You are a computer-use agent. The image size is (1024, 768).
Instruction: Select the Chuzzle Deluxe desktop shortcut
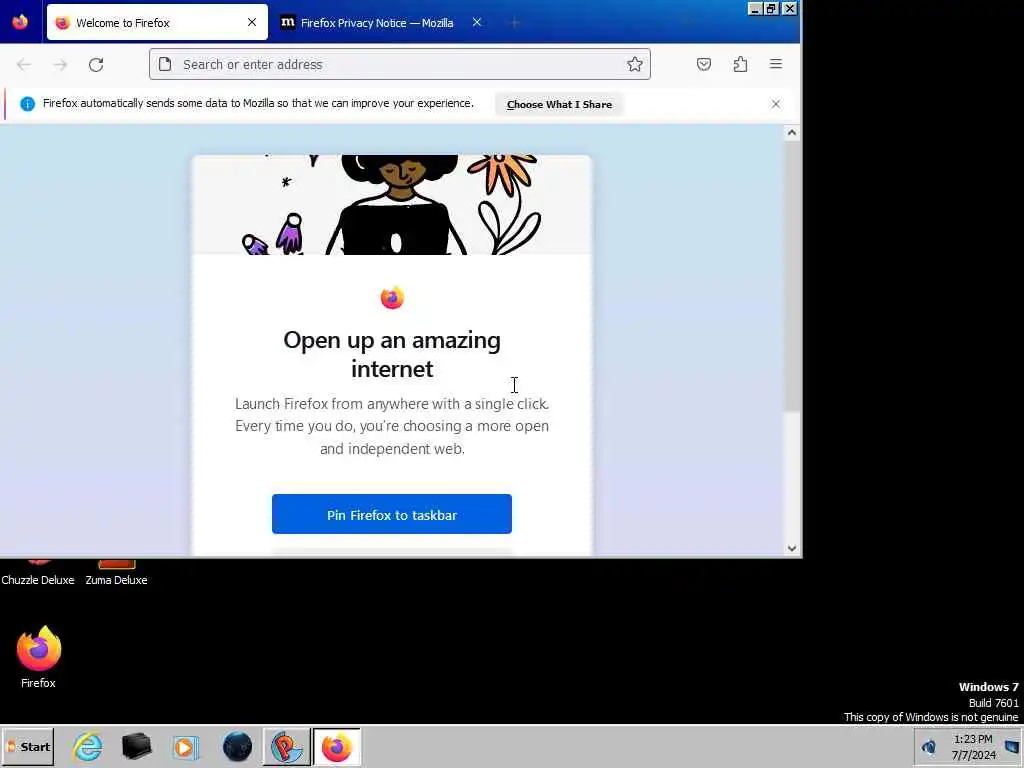[38, 573]
